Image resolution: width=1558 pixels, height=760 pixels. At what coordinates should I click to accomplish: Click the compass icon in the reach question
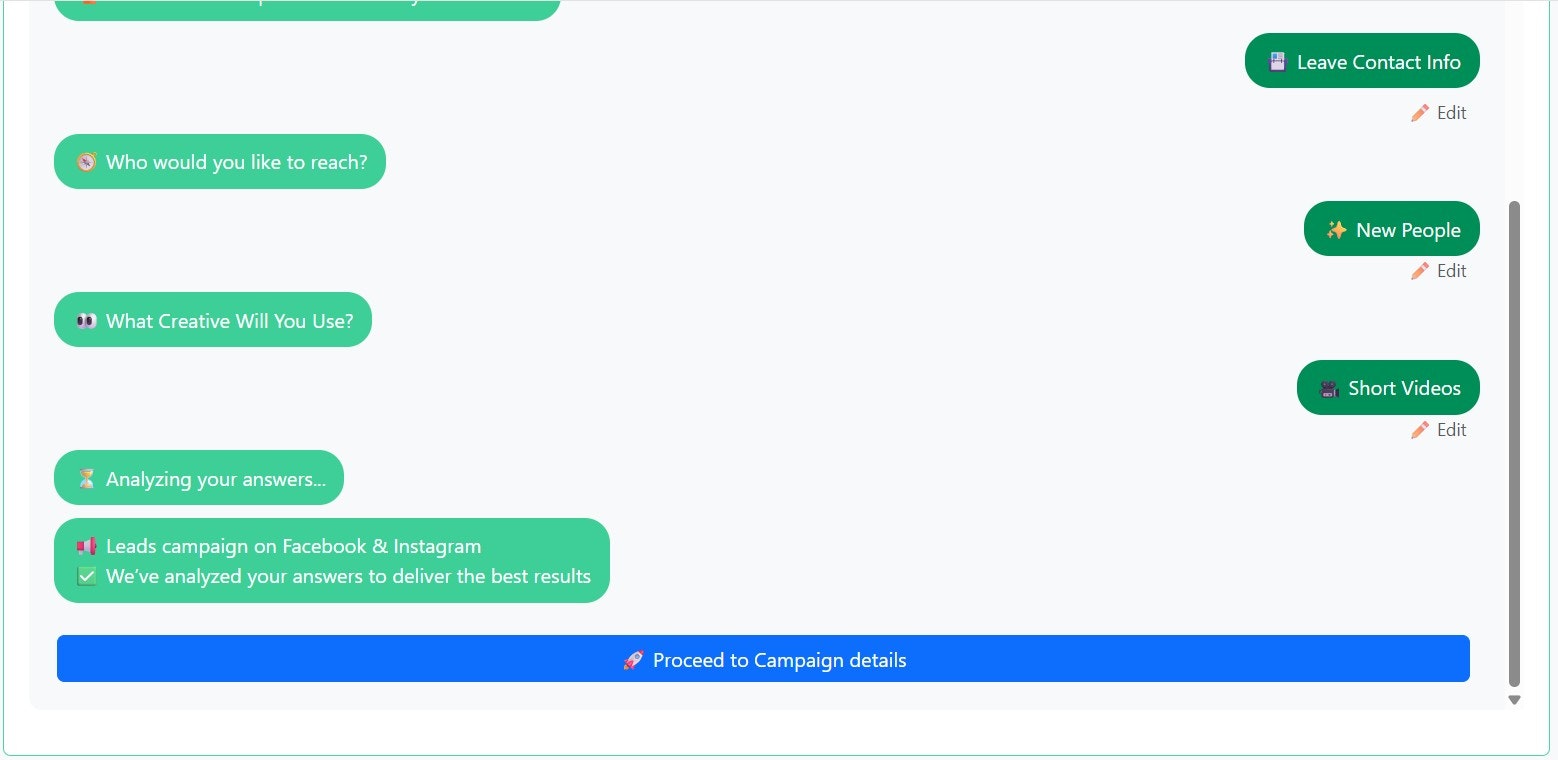click(87, 162)
